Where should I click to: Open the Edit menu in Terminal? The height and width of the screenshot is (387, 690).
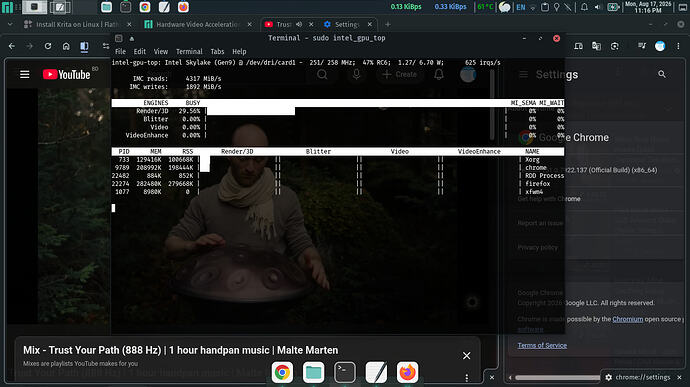[139, 52]
